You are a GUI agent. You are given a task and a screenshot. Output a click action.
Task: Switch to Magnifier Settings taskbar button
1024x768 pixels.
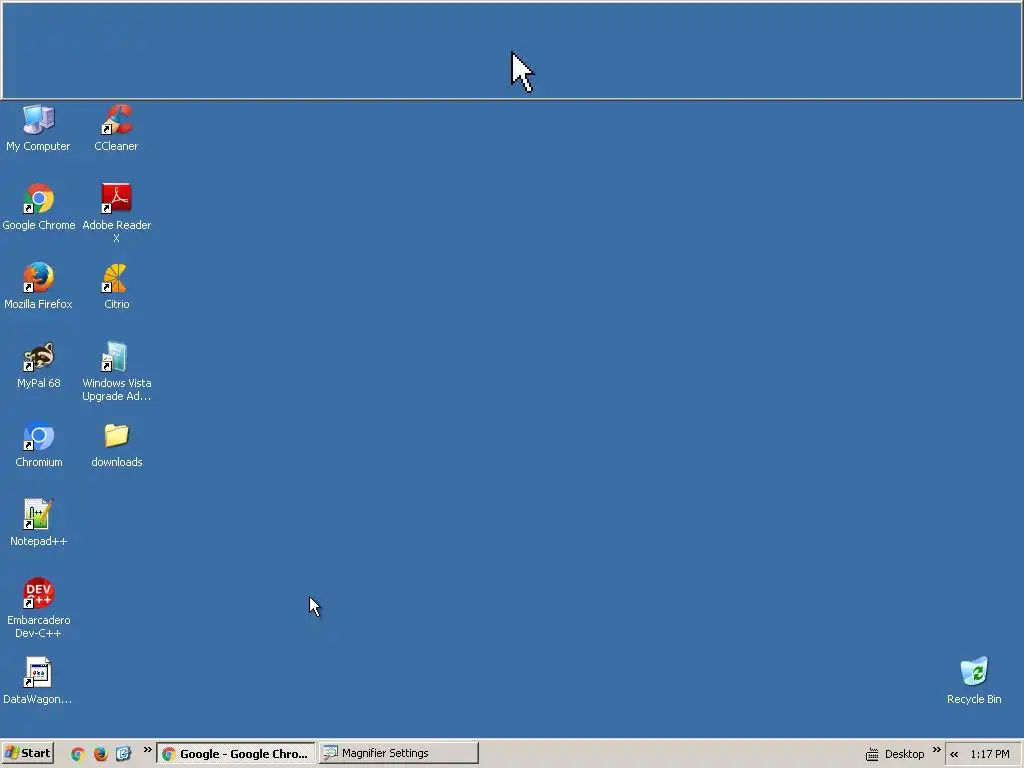coord(398,753)
